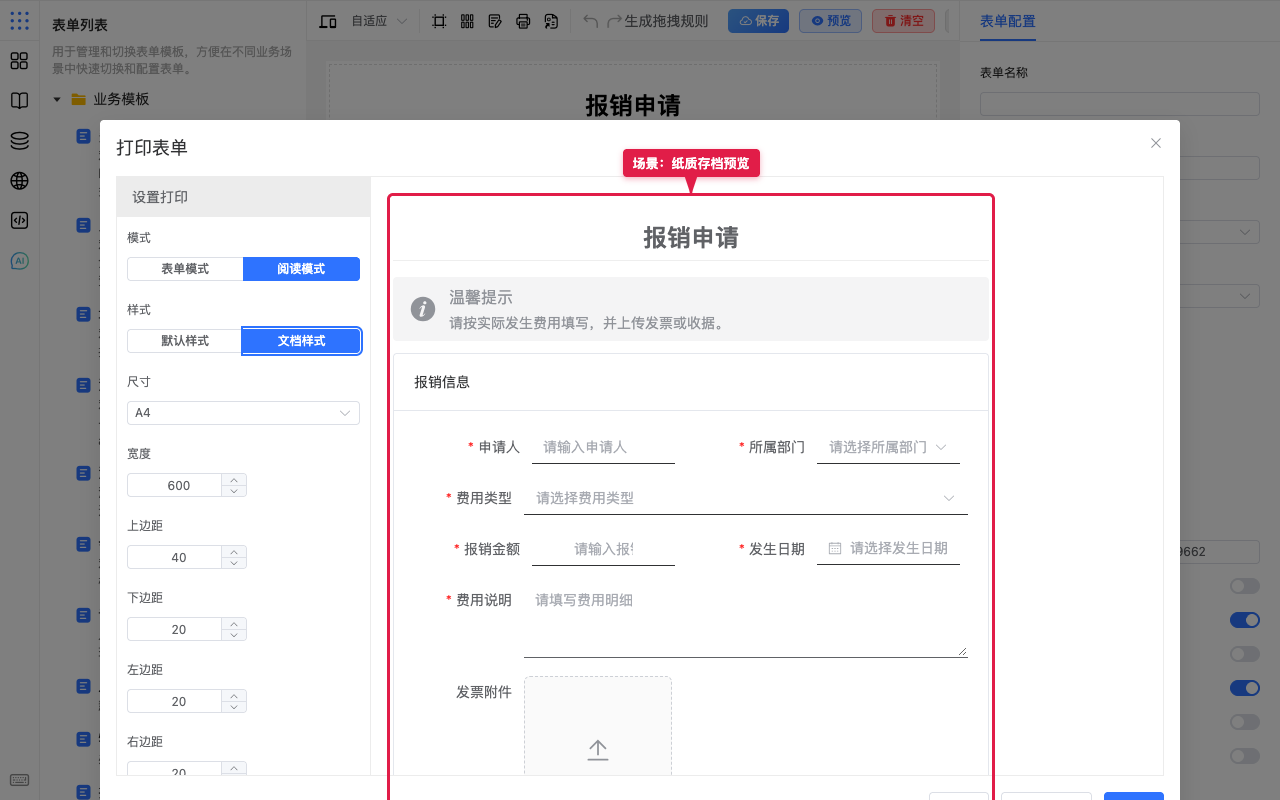Select 默认样式 under 样式

[x=185, y=341]
